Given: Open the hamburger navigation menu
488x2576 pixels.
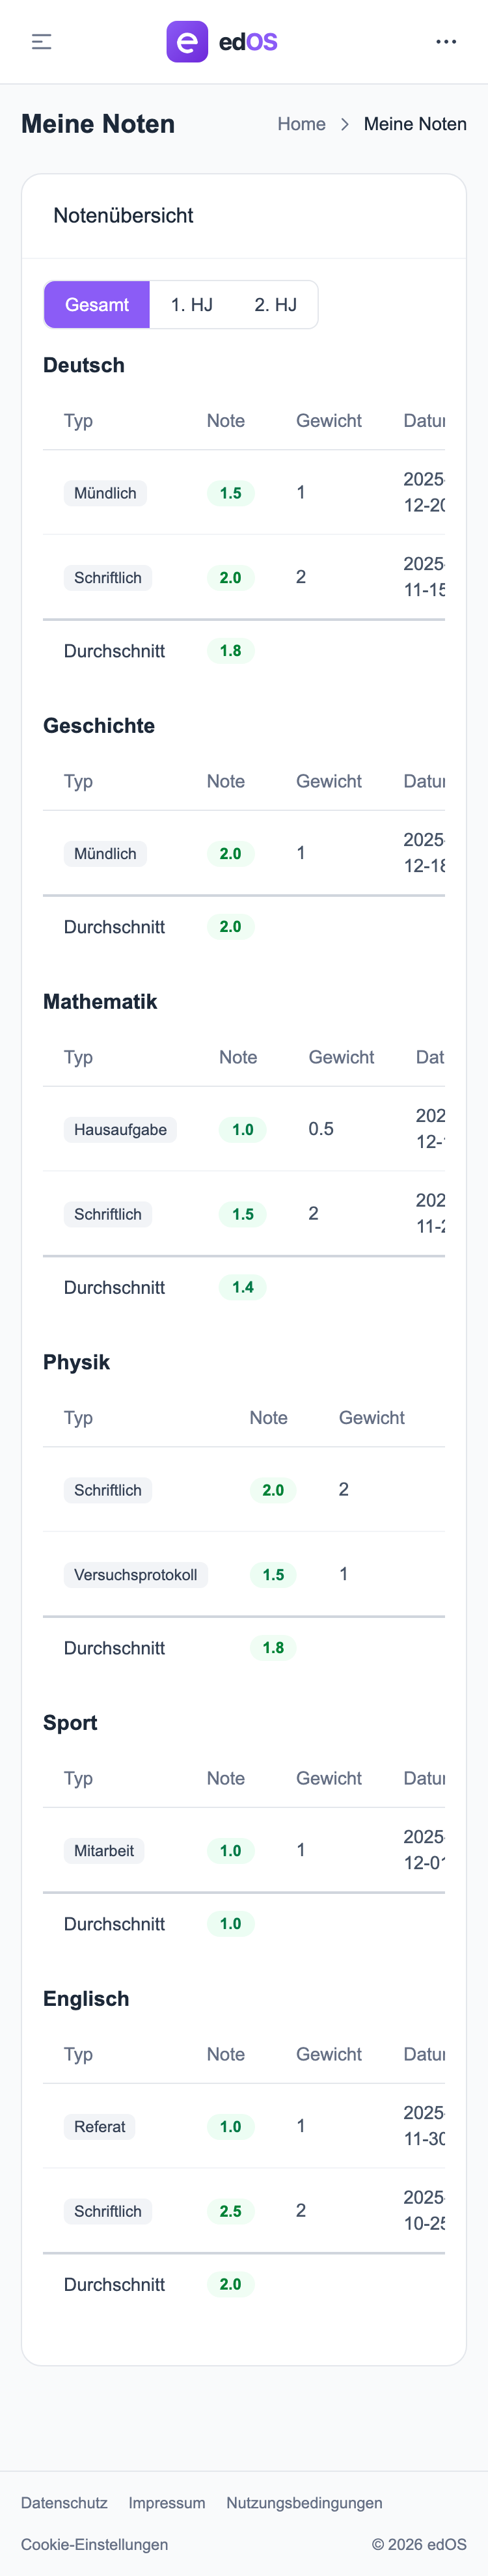Looking at the screenshot, I should pos(41,41).
